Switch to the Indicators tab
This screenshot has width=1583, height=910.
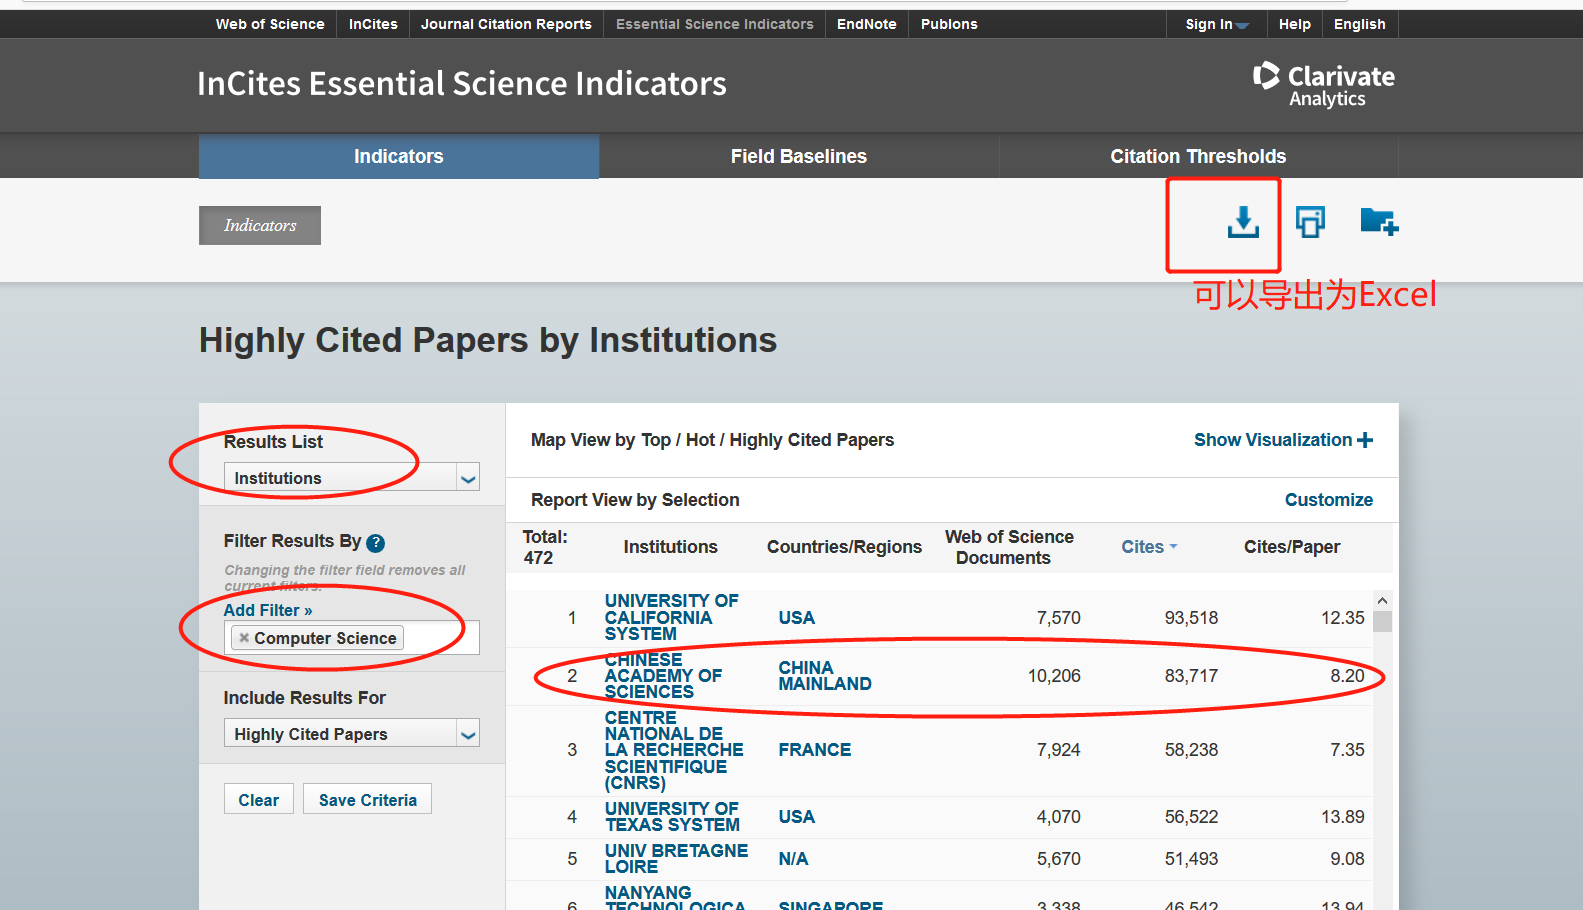click(x=399, y=156)
